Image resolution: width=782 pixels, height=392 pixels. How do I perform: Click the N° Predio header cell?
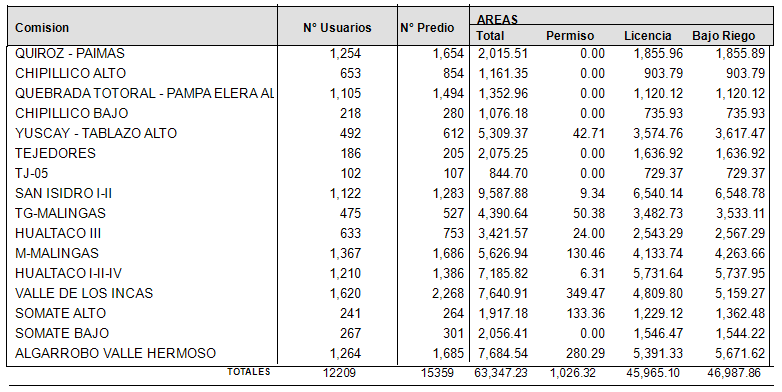coord(427,27)
